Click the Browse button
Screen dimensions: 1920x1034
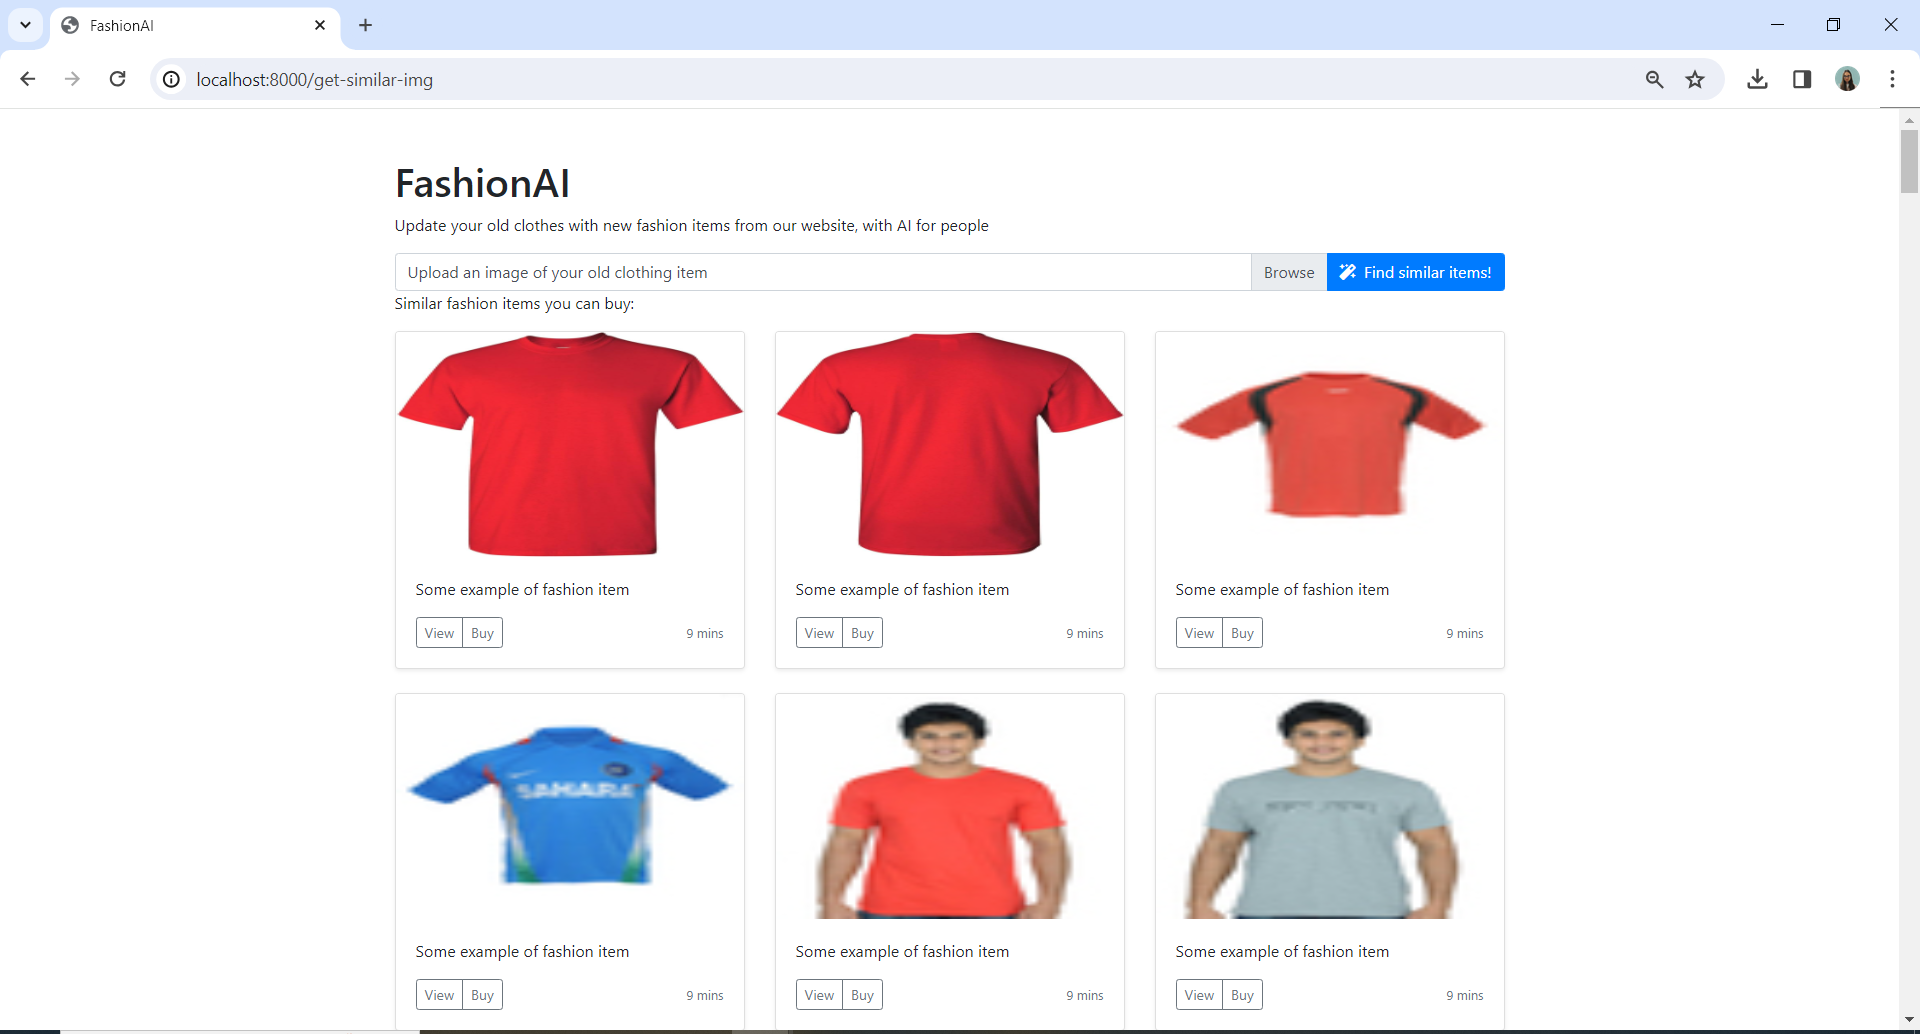[x=1289, y=272]
